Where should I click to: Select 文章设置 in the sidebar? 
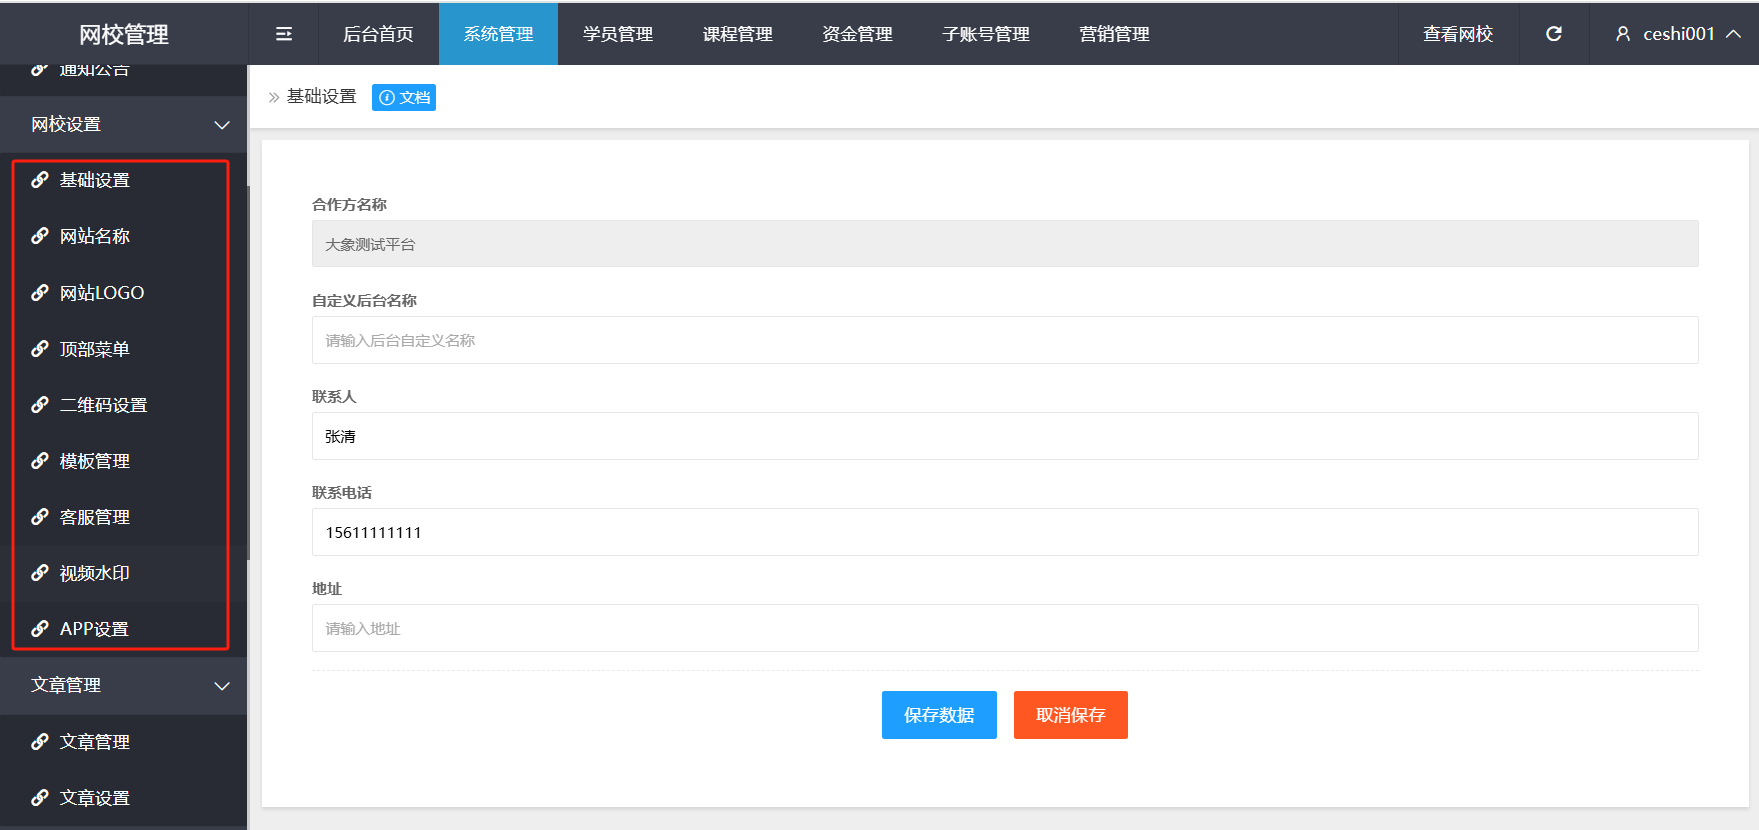point(123,798)
